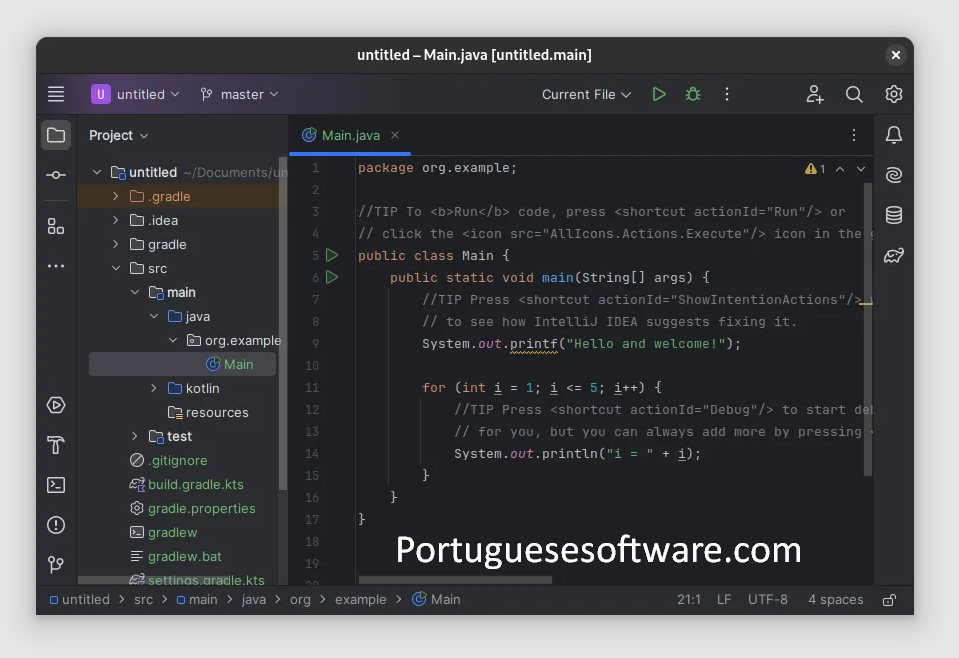Click UTF-8 encoding in the status bar
Viewport: 959px width, 658px height.
click(x=767, y=599)
